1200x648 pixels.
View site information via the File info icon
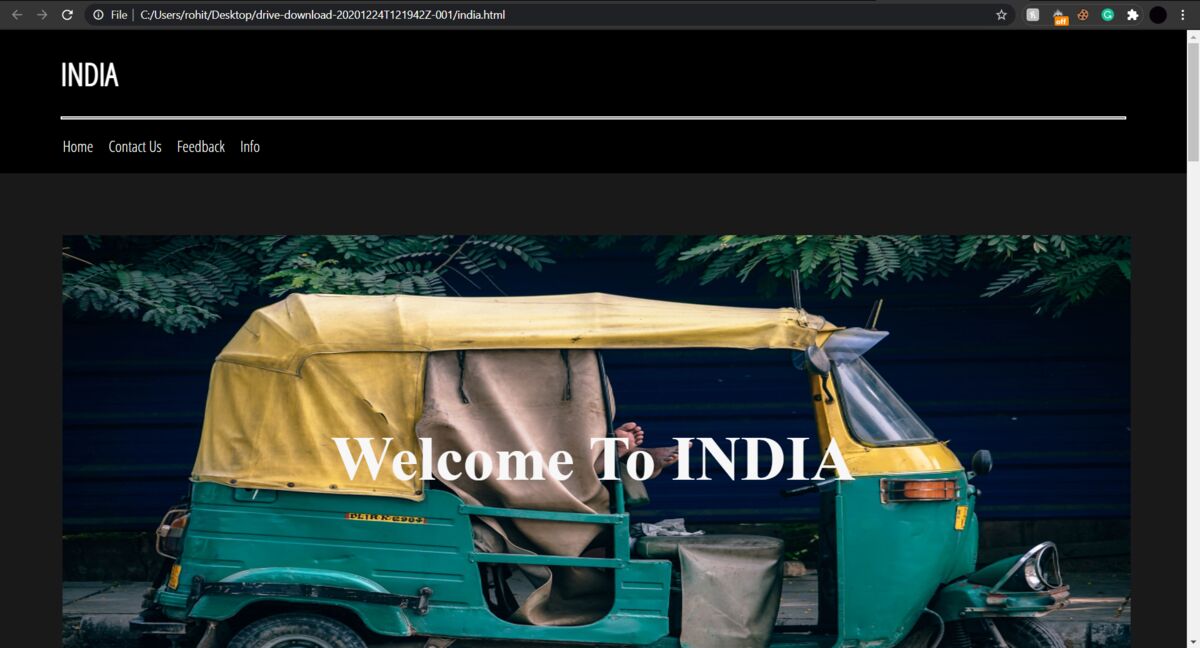[x=98, y=15]
